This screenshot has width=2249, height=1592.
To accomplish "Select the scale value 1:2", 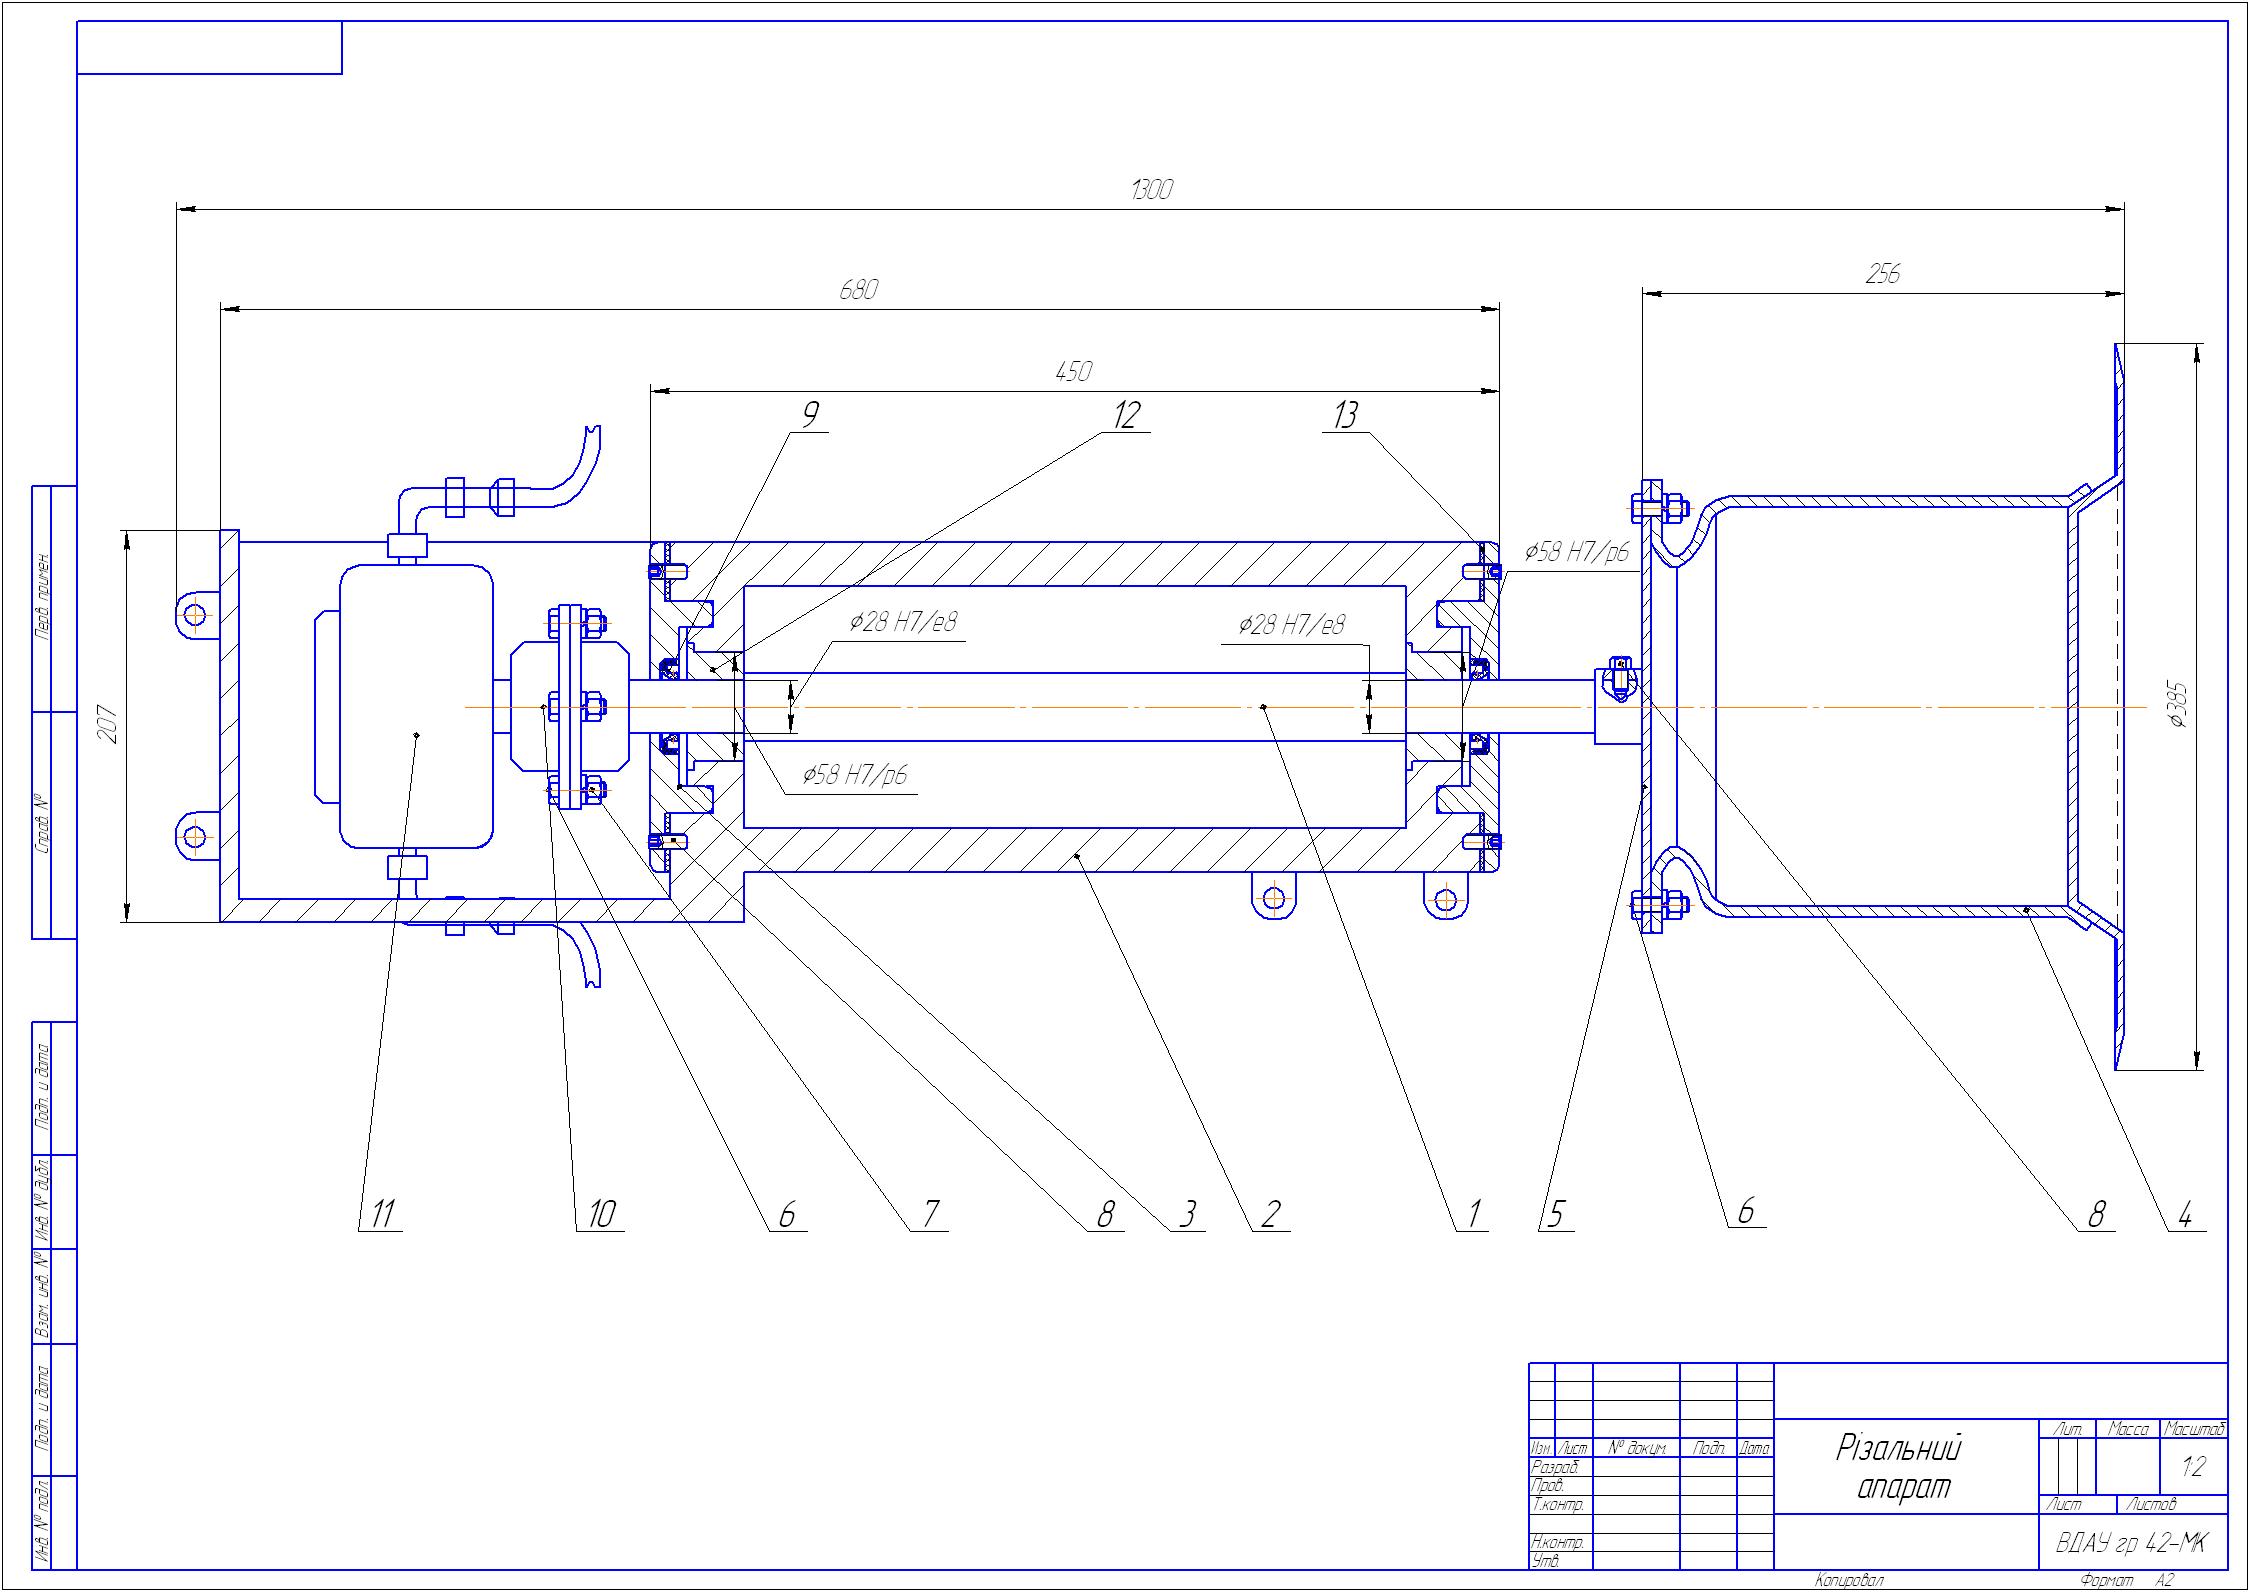I will (2193, 1467).
